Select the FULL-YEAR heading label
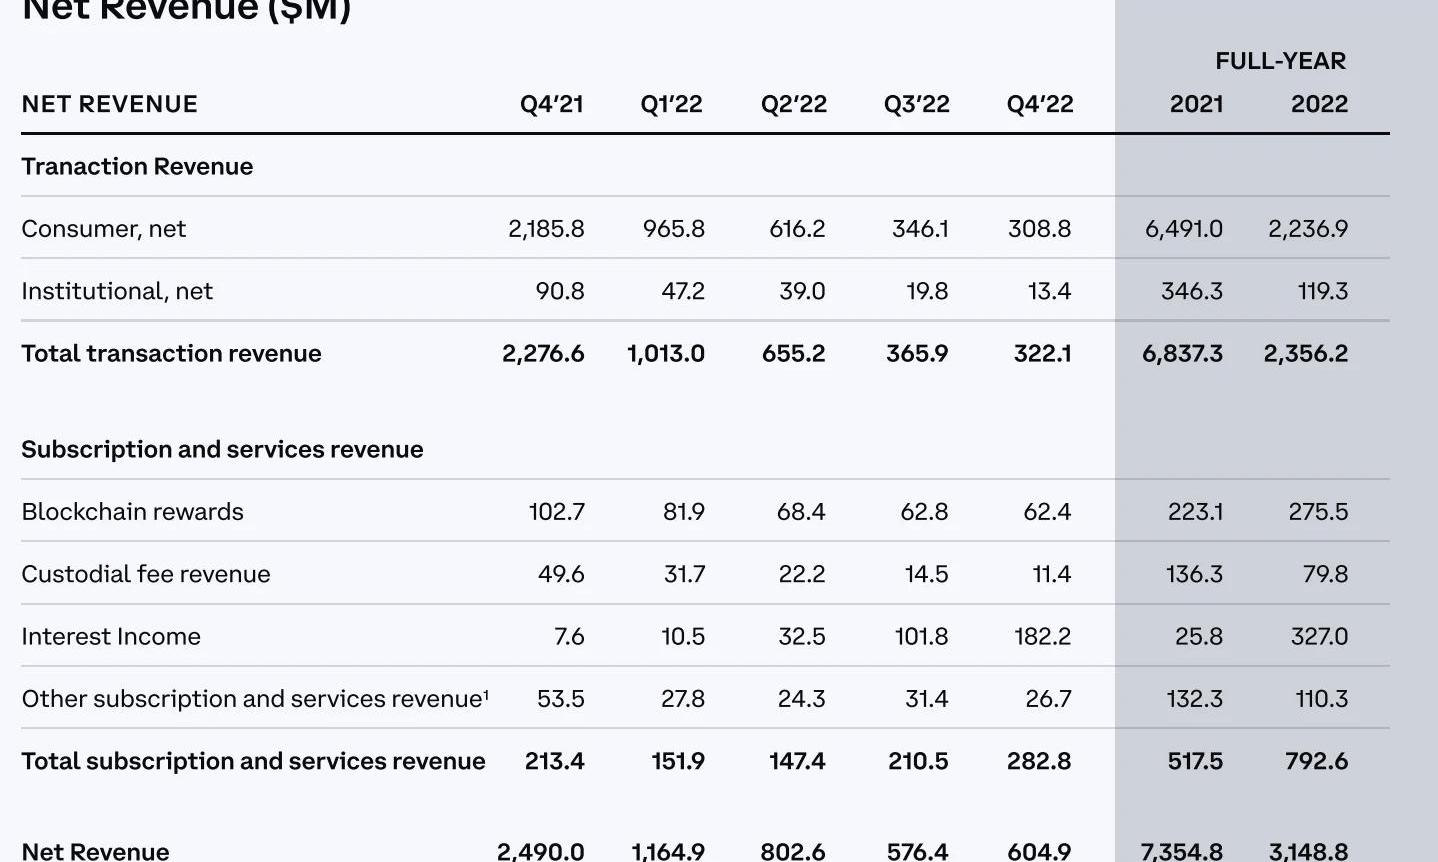 tap(1280, 61)
